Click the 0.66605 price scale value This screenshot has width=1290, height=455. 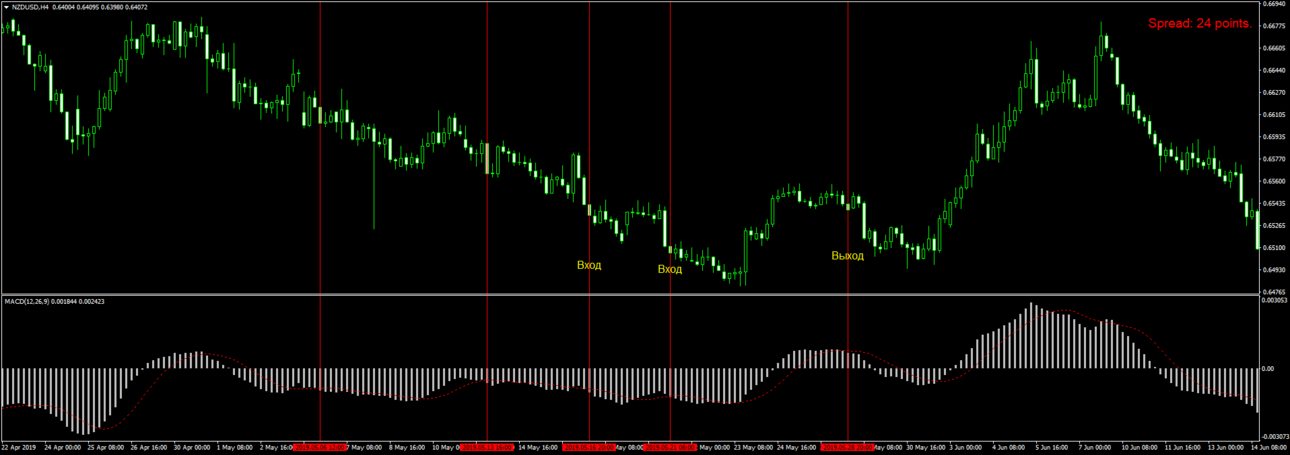1274,48
